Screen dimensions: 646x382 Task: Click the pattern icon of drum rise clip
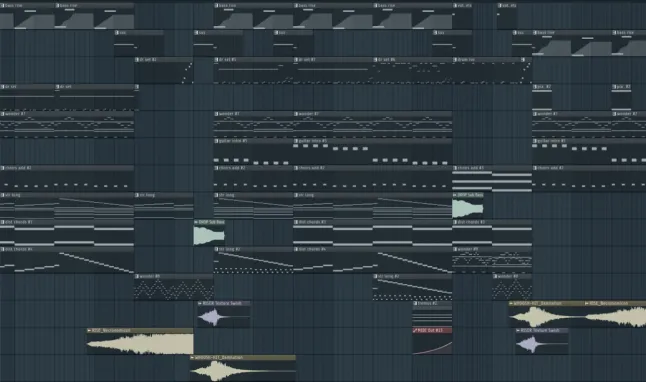(455, 60)
